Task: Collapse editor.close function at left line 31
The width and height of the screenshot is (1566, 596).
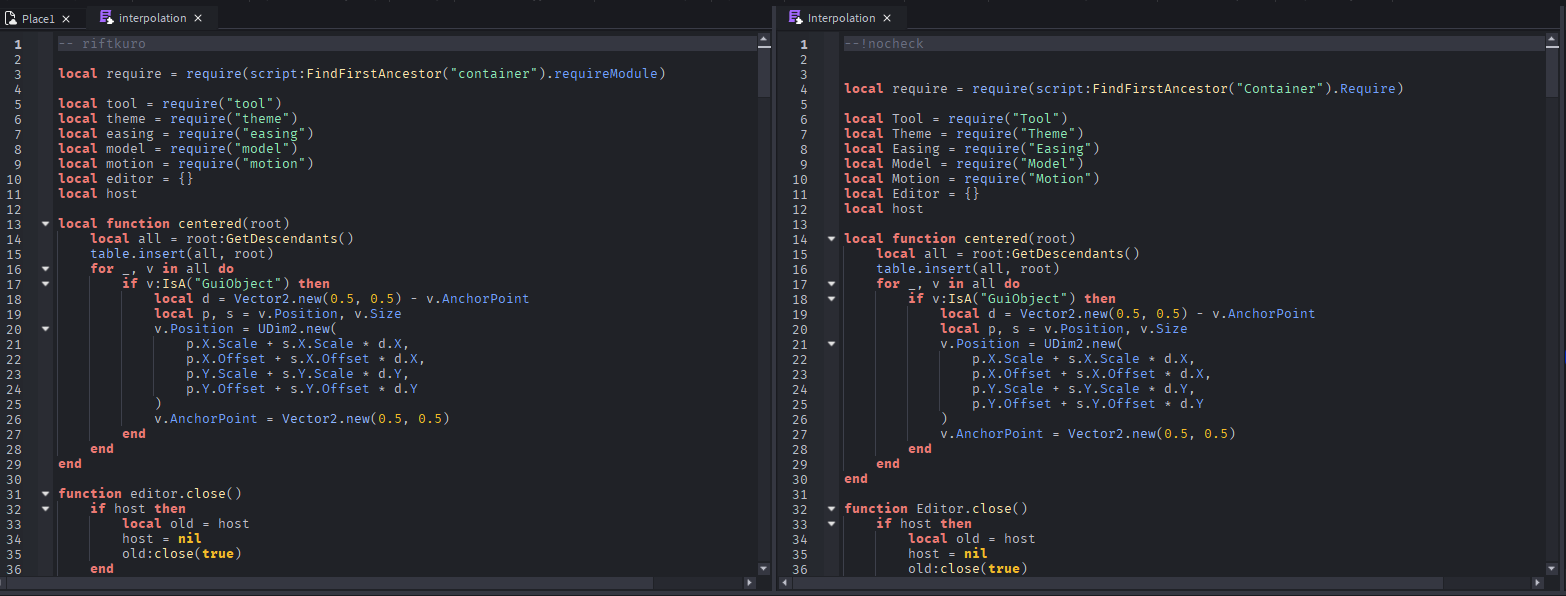Action: click(x=45, y=494)
